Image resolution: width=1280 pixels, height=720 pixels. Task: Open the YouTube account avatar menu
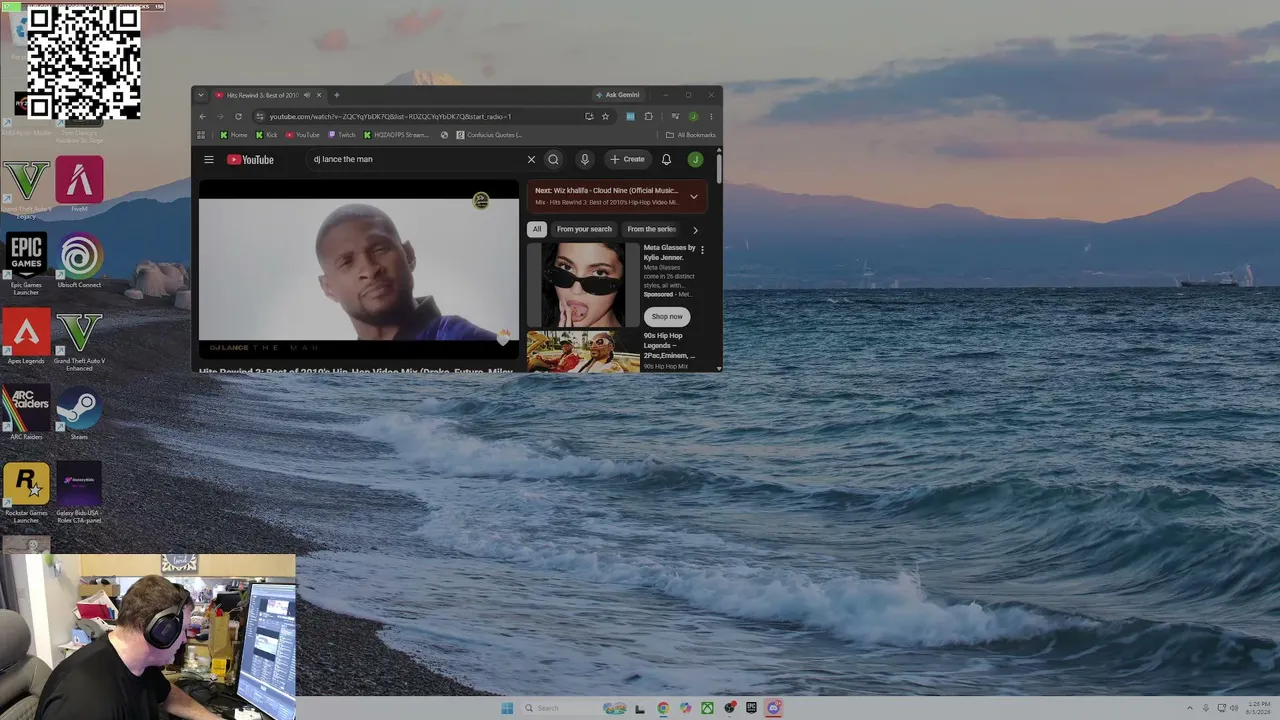695,159
